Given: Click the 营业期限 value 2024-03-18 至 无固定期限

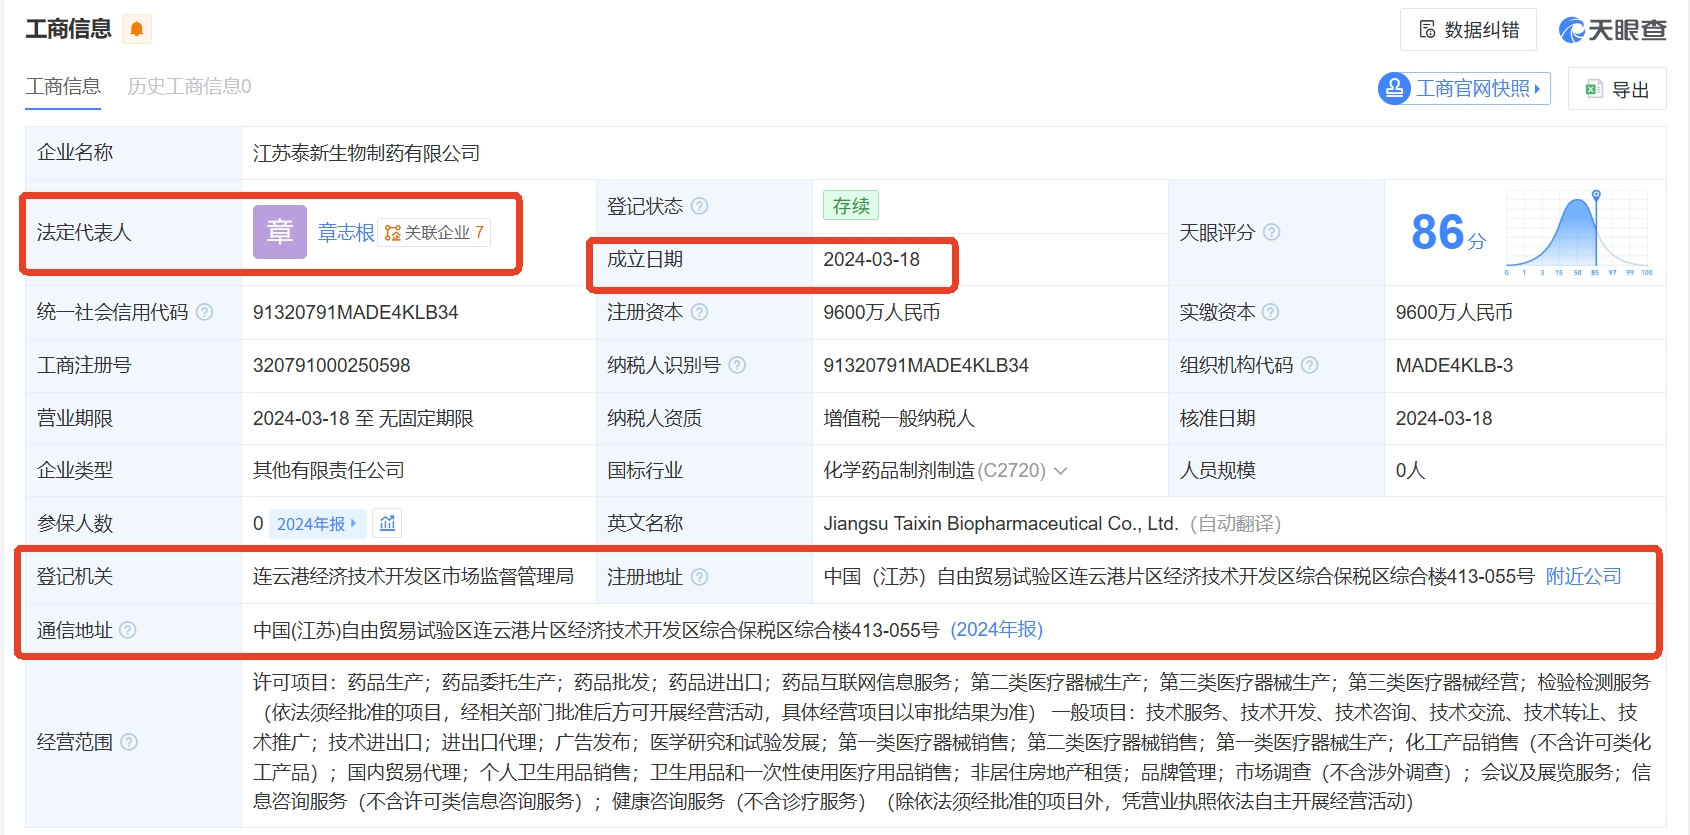Looking at the screenshot, I should click(363, 418).
